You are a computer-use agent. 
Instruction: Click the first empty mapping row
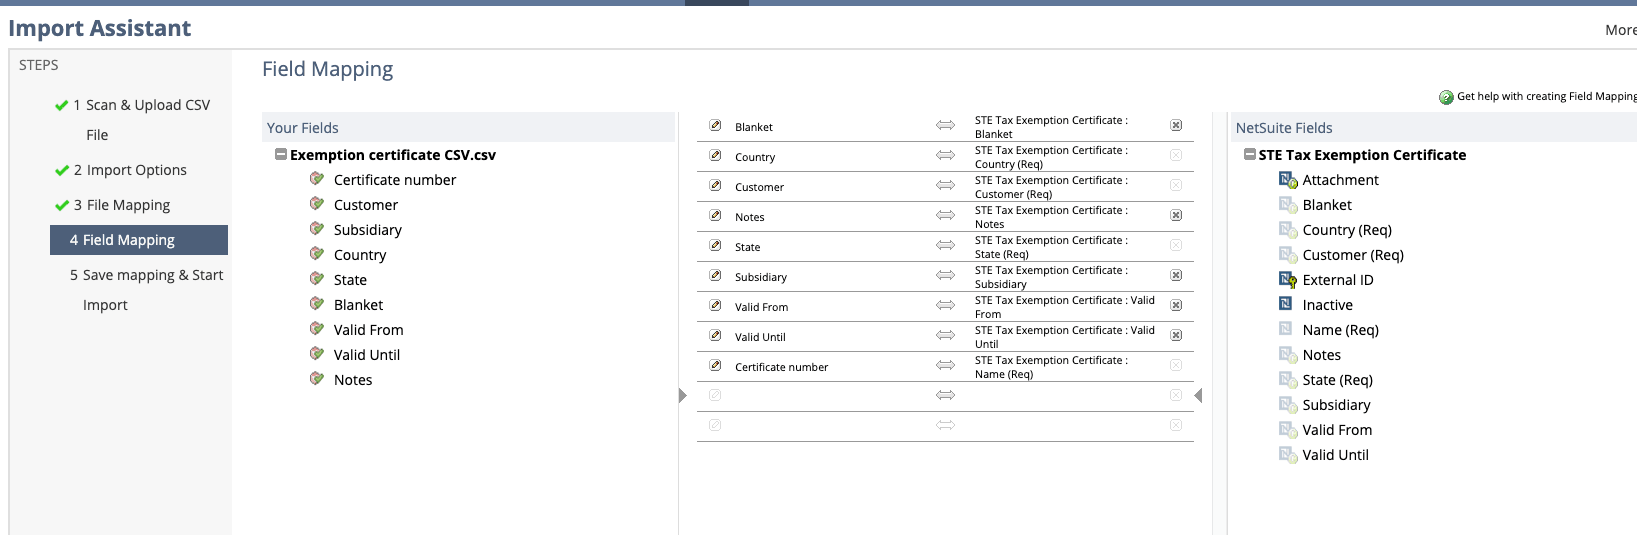(x=945, y=396)
